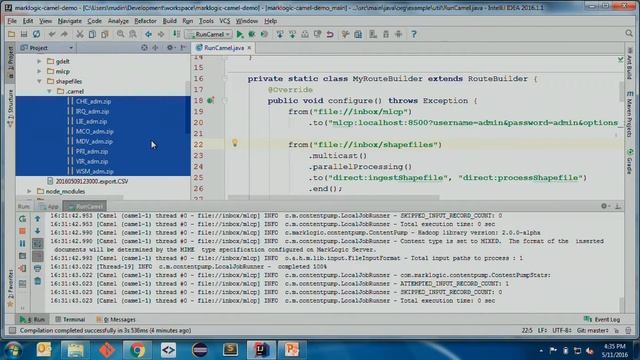Click the VCS Update Project icon
This screenshot has width=640, height=360.
pos(280,34)
